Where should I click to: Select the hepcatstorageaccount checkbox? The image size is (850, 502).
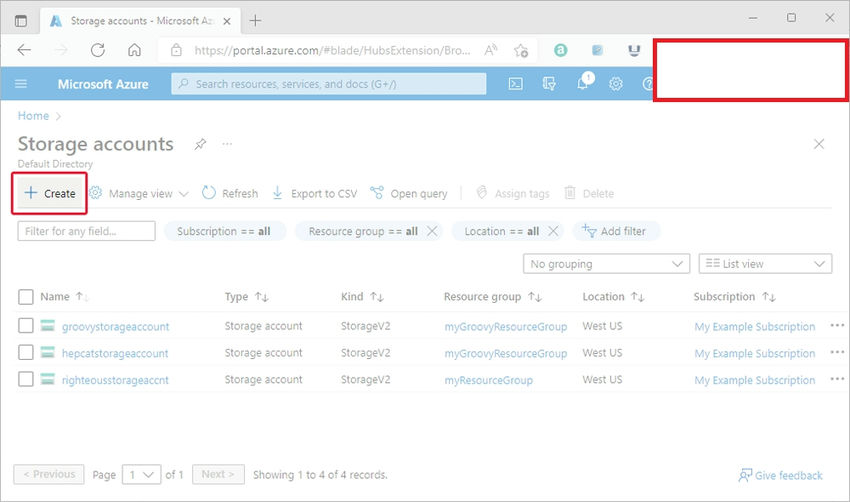point(25,352)
